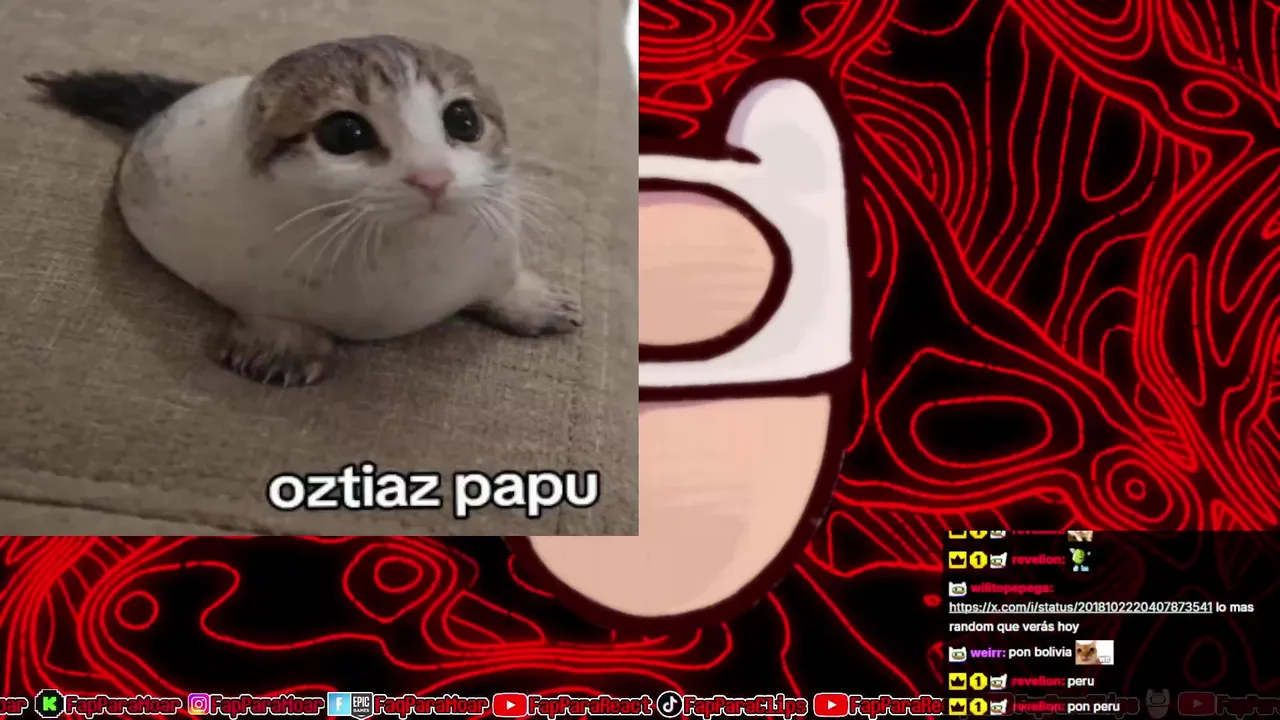The height and width of the screenshot is (720, 1280).
Task: Click the Kick logo in the bottom banner
Action: [x=48, y=706]
